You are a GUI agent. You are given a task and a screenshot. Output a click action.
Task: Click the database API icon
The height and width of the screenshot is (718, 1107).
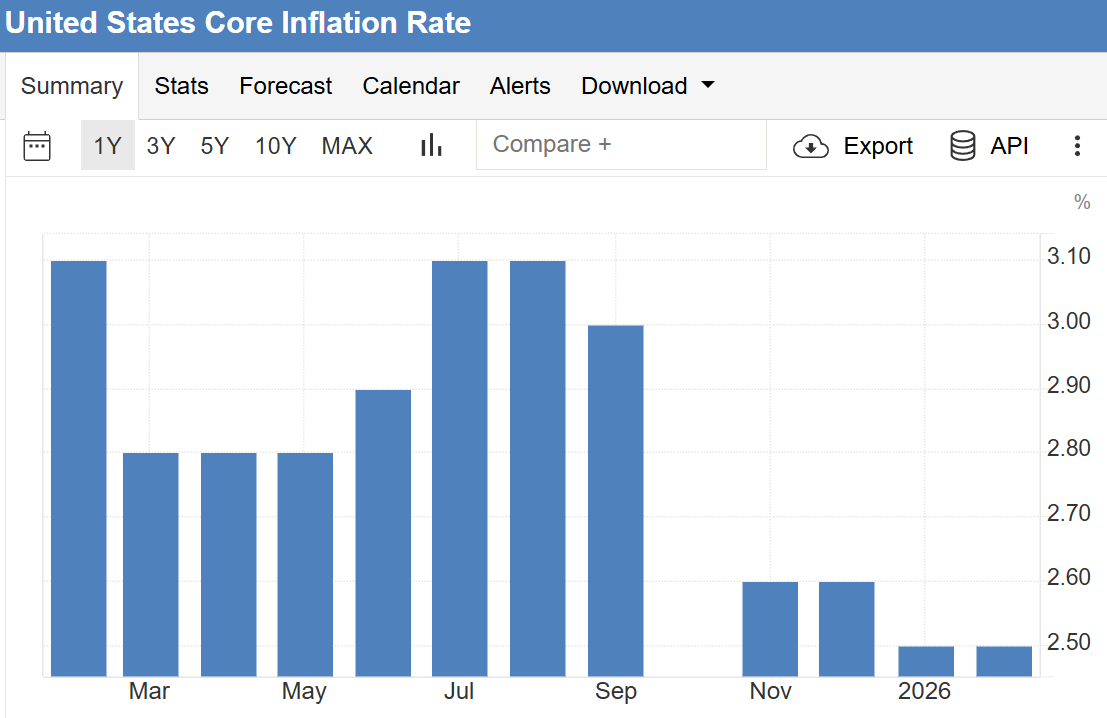coord(962,146)
